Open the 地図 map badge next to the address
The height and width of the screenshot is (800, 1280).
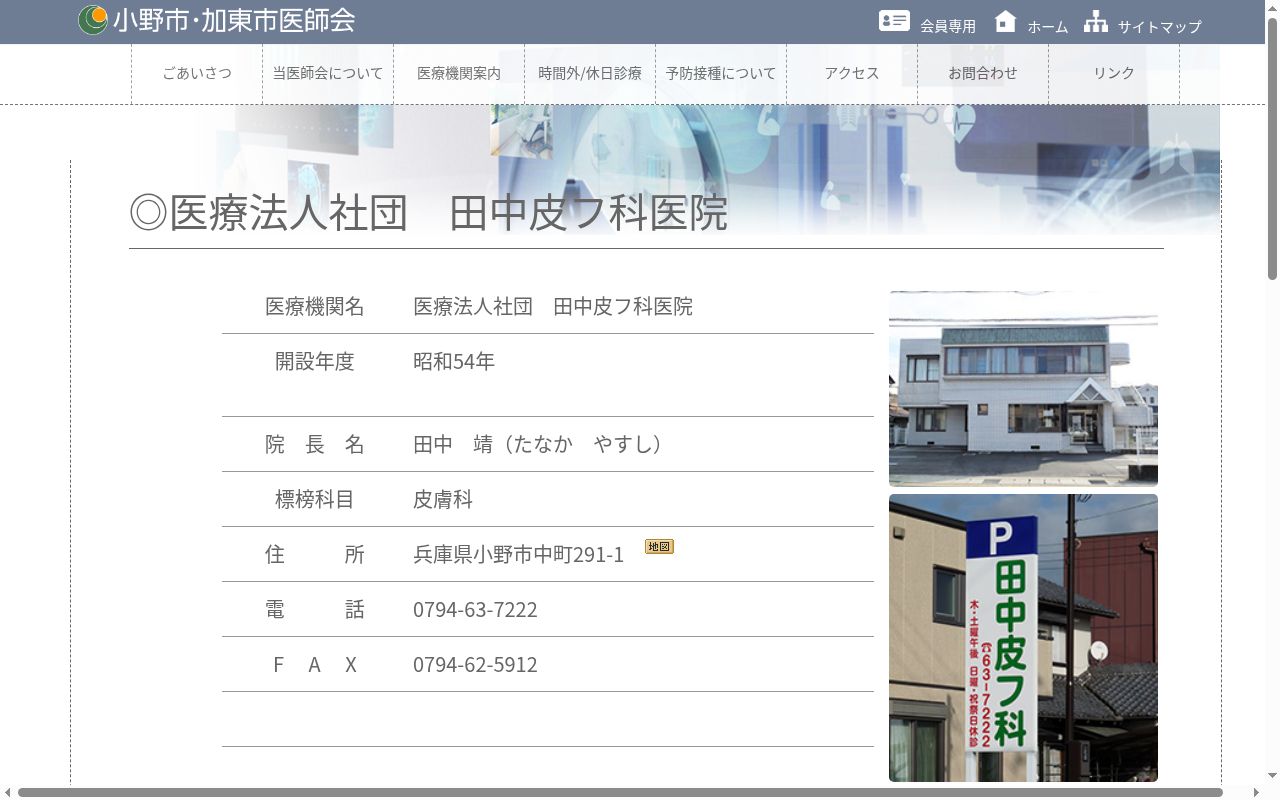pos(659,546)
